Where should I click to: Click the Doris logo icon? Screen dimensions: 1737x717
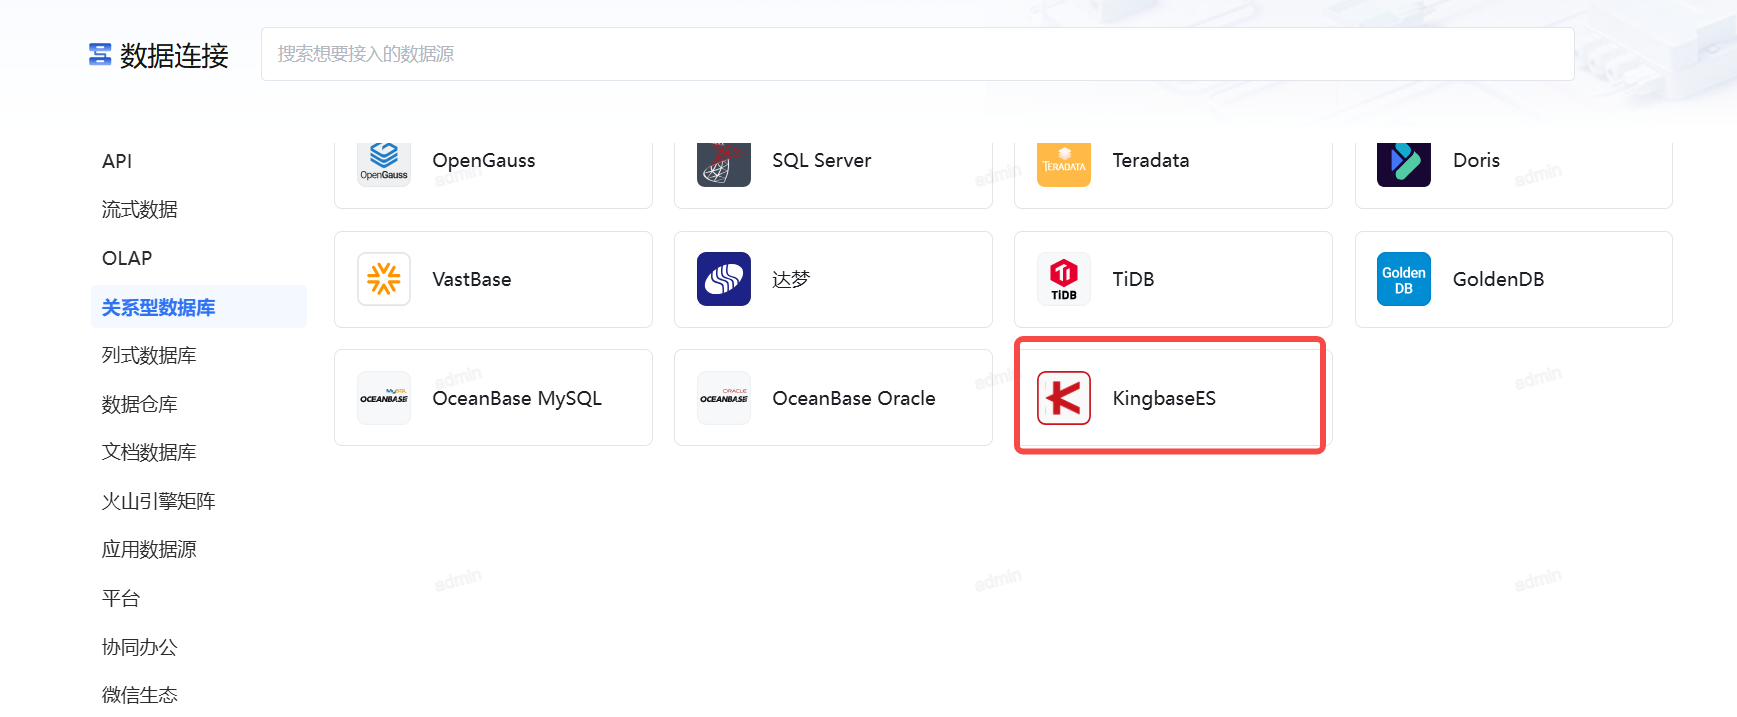1404,164
